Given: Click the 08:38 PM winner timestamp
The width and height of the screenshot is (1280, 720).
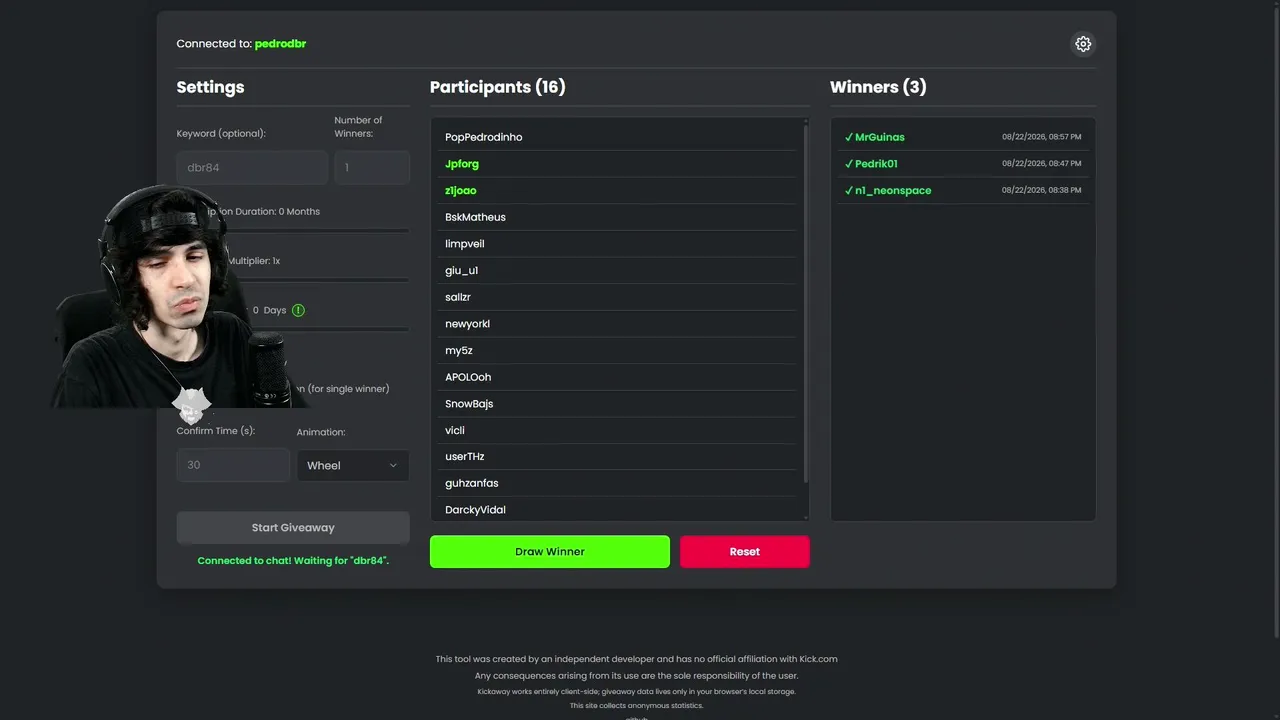Looking at the screenshot, I should tap(1041, 190).
